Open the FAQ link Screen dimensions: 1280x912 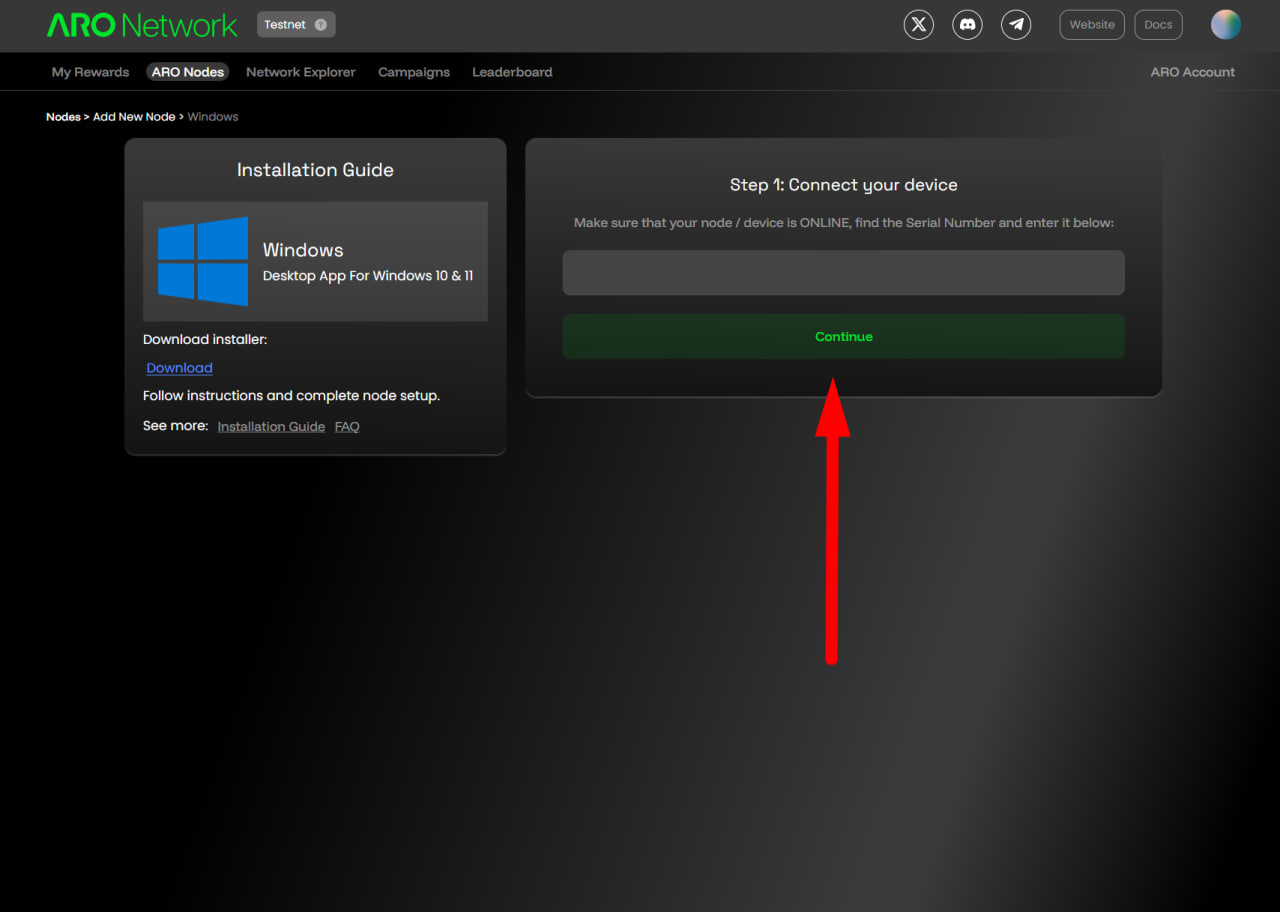tap(347, 427)
